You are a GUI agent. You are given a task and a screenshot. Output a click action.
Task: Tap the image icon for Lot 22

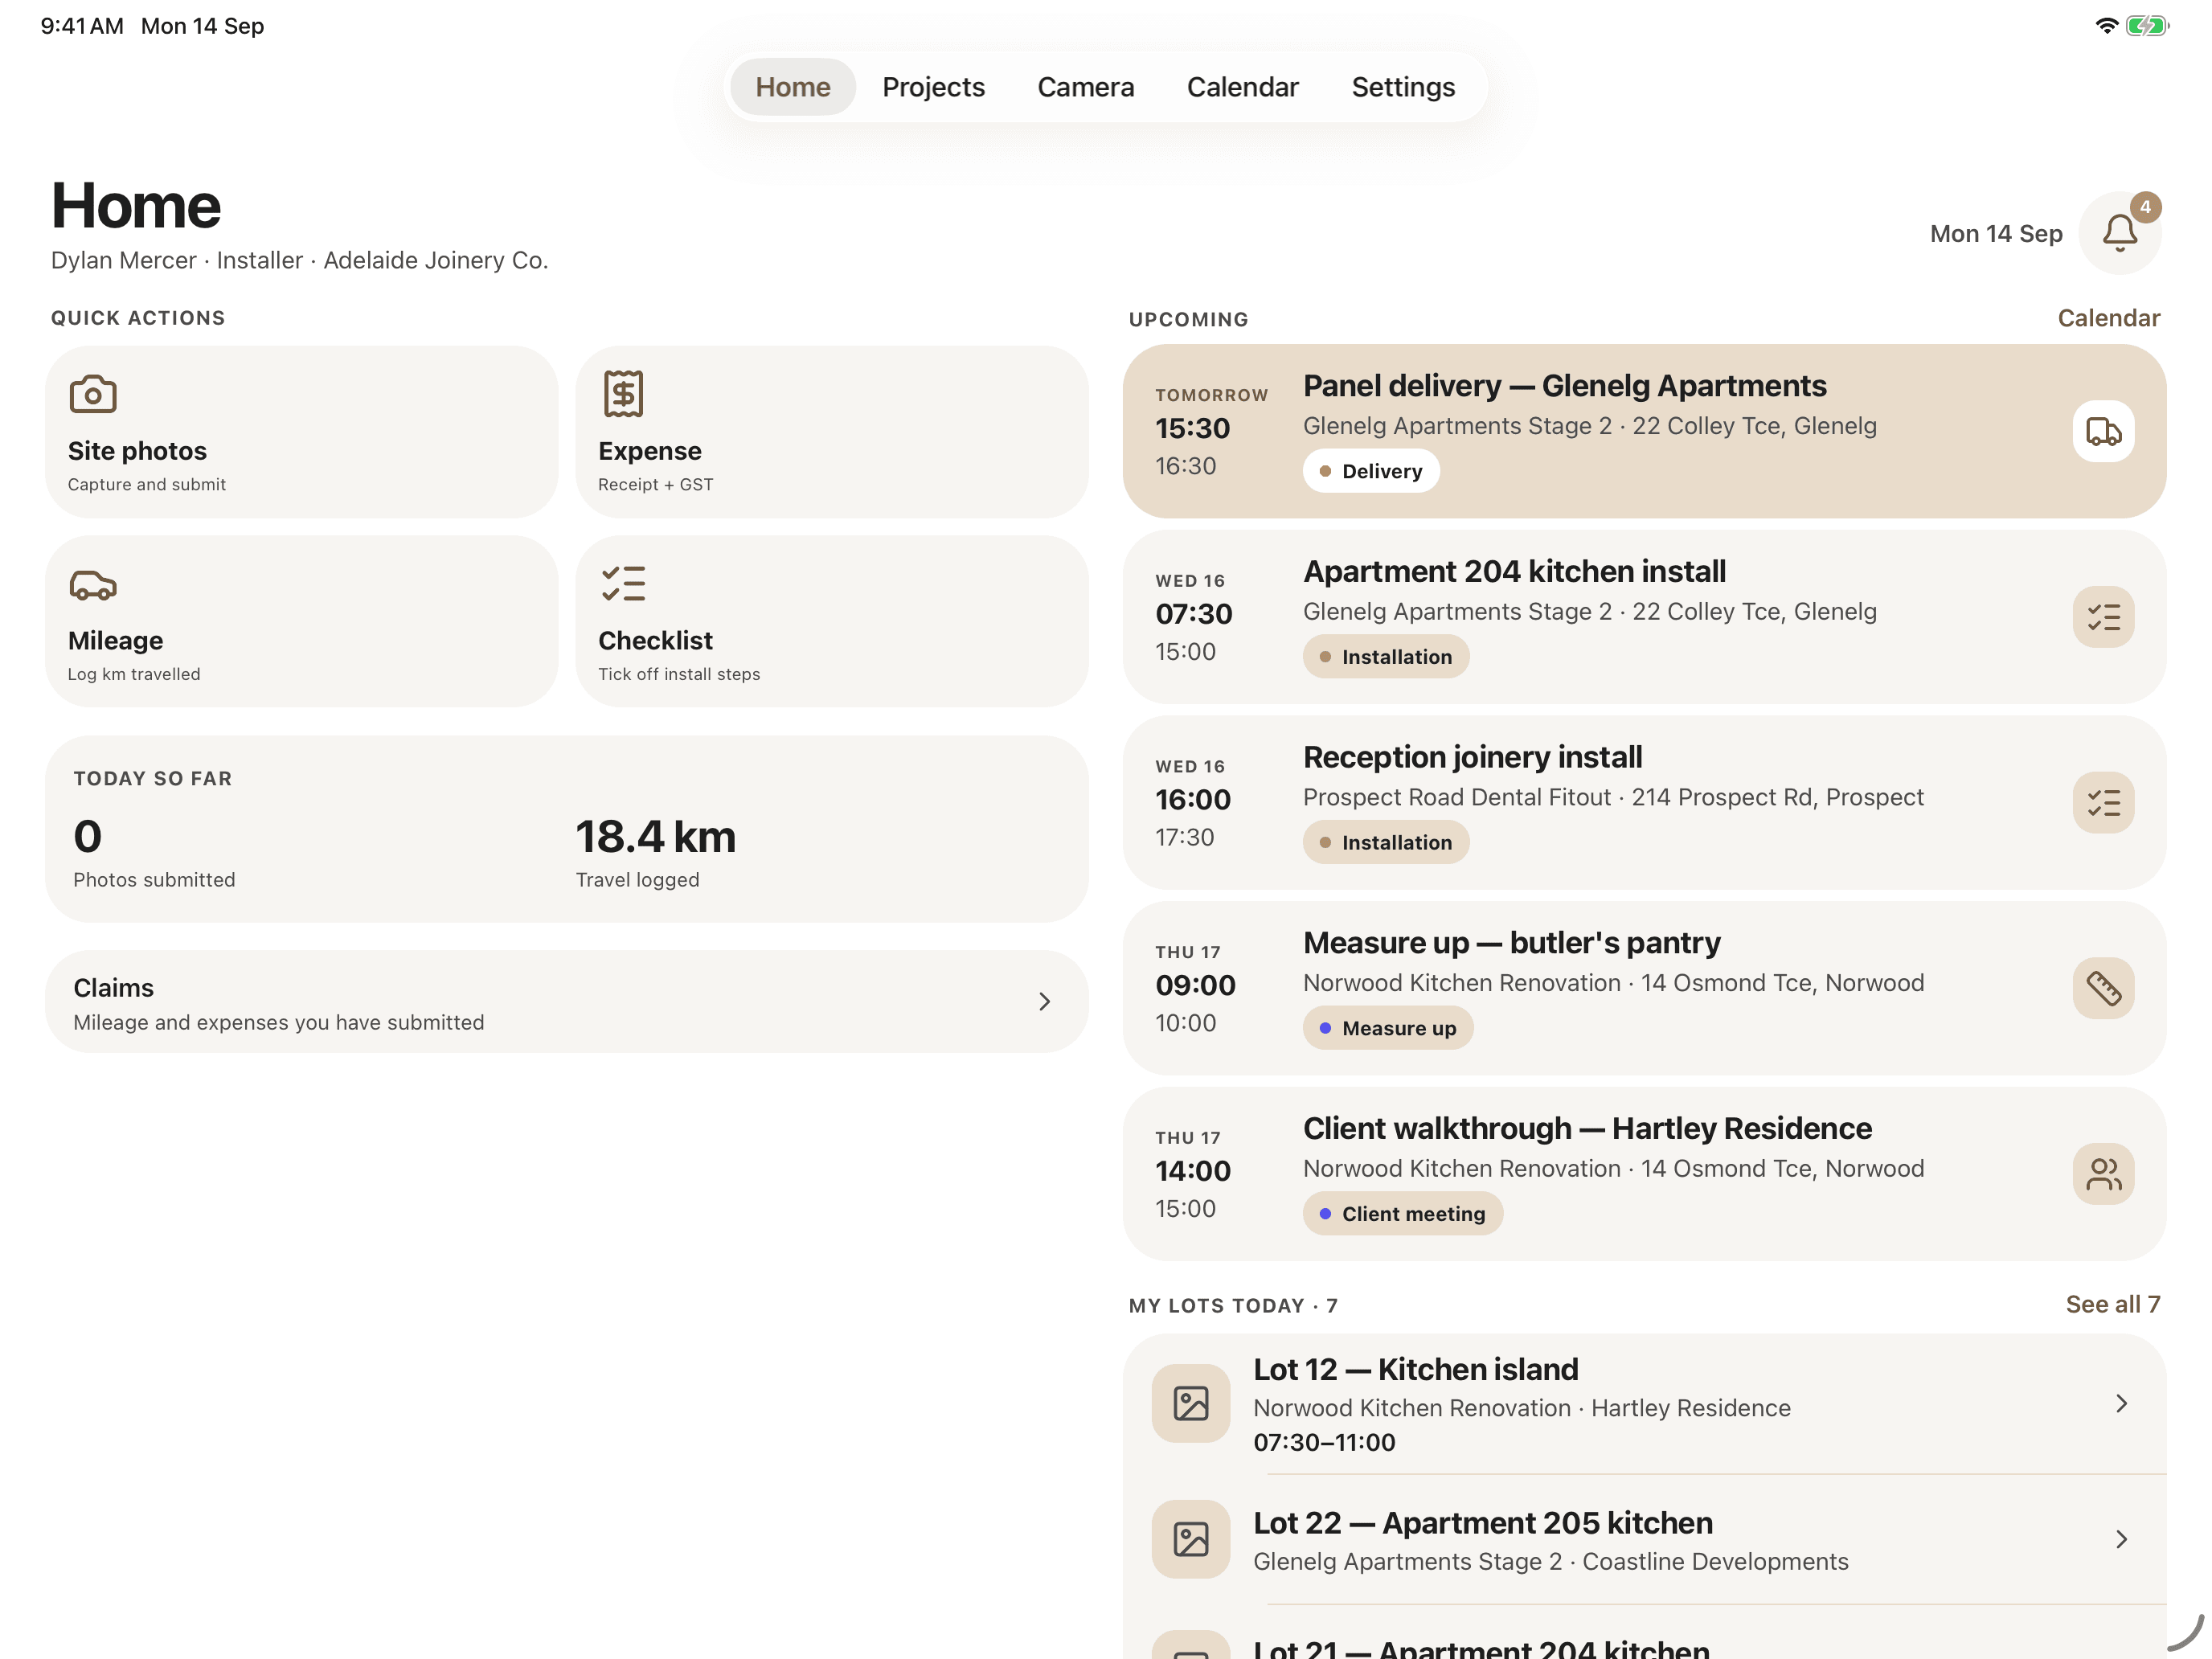coord(1190,1539)
